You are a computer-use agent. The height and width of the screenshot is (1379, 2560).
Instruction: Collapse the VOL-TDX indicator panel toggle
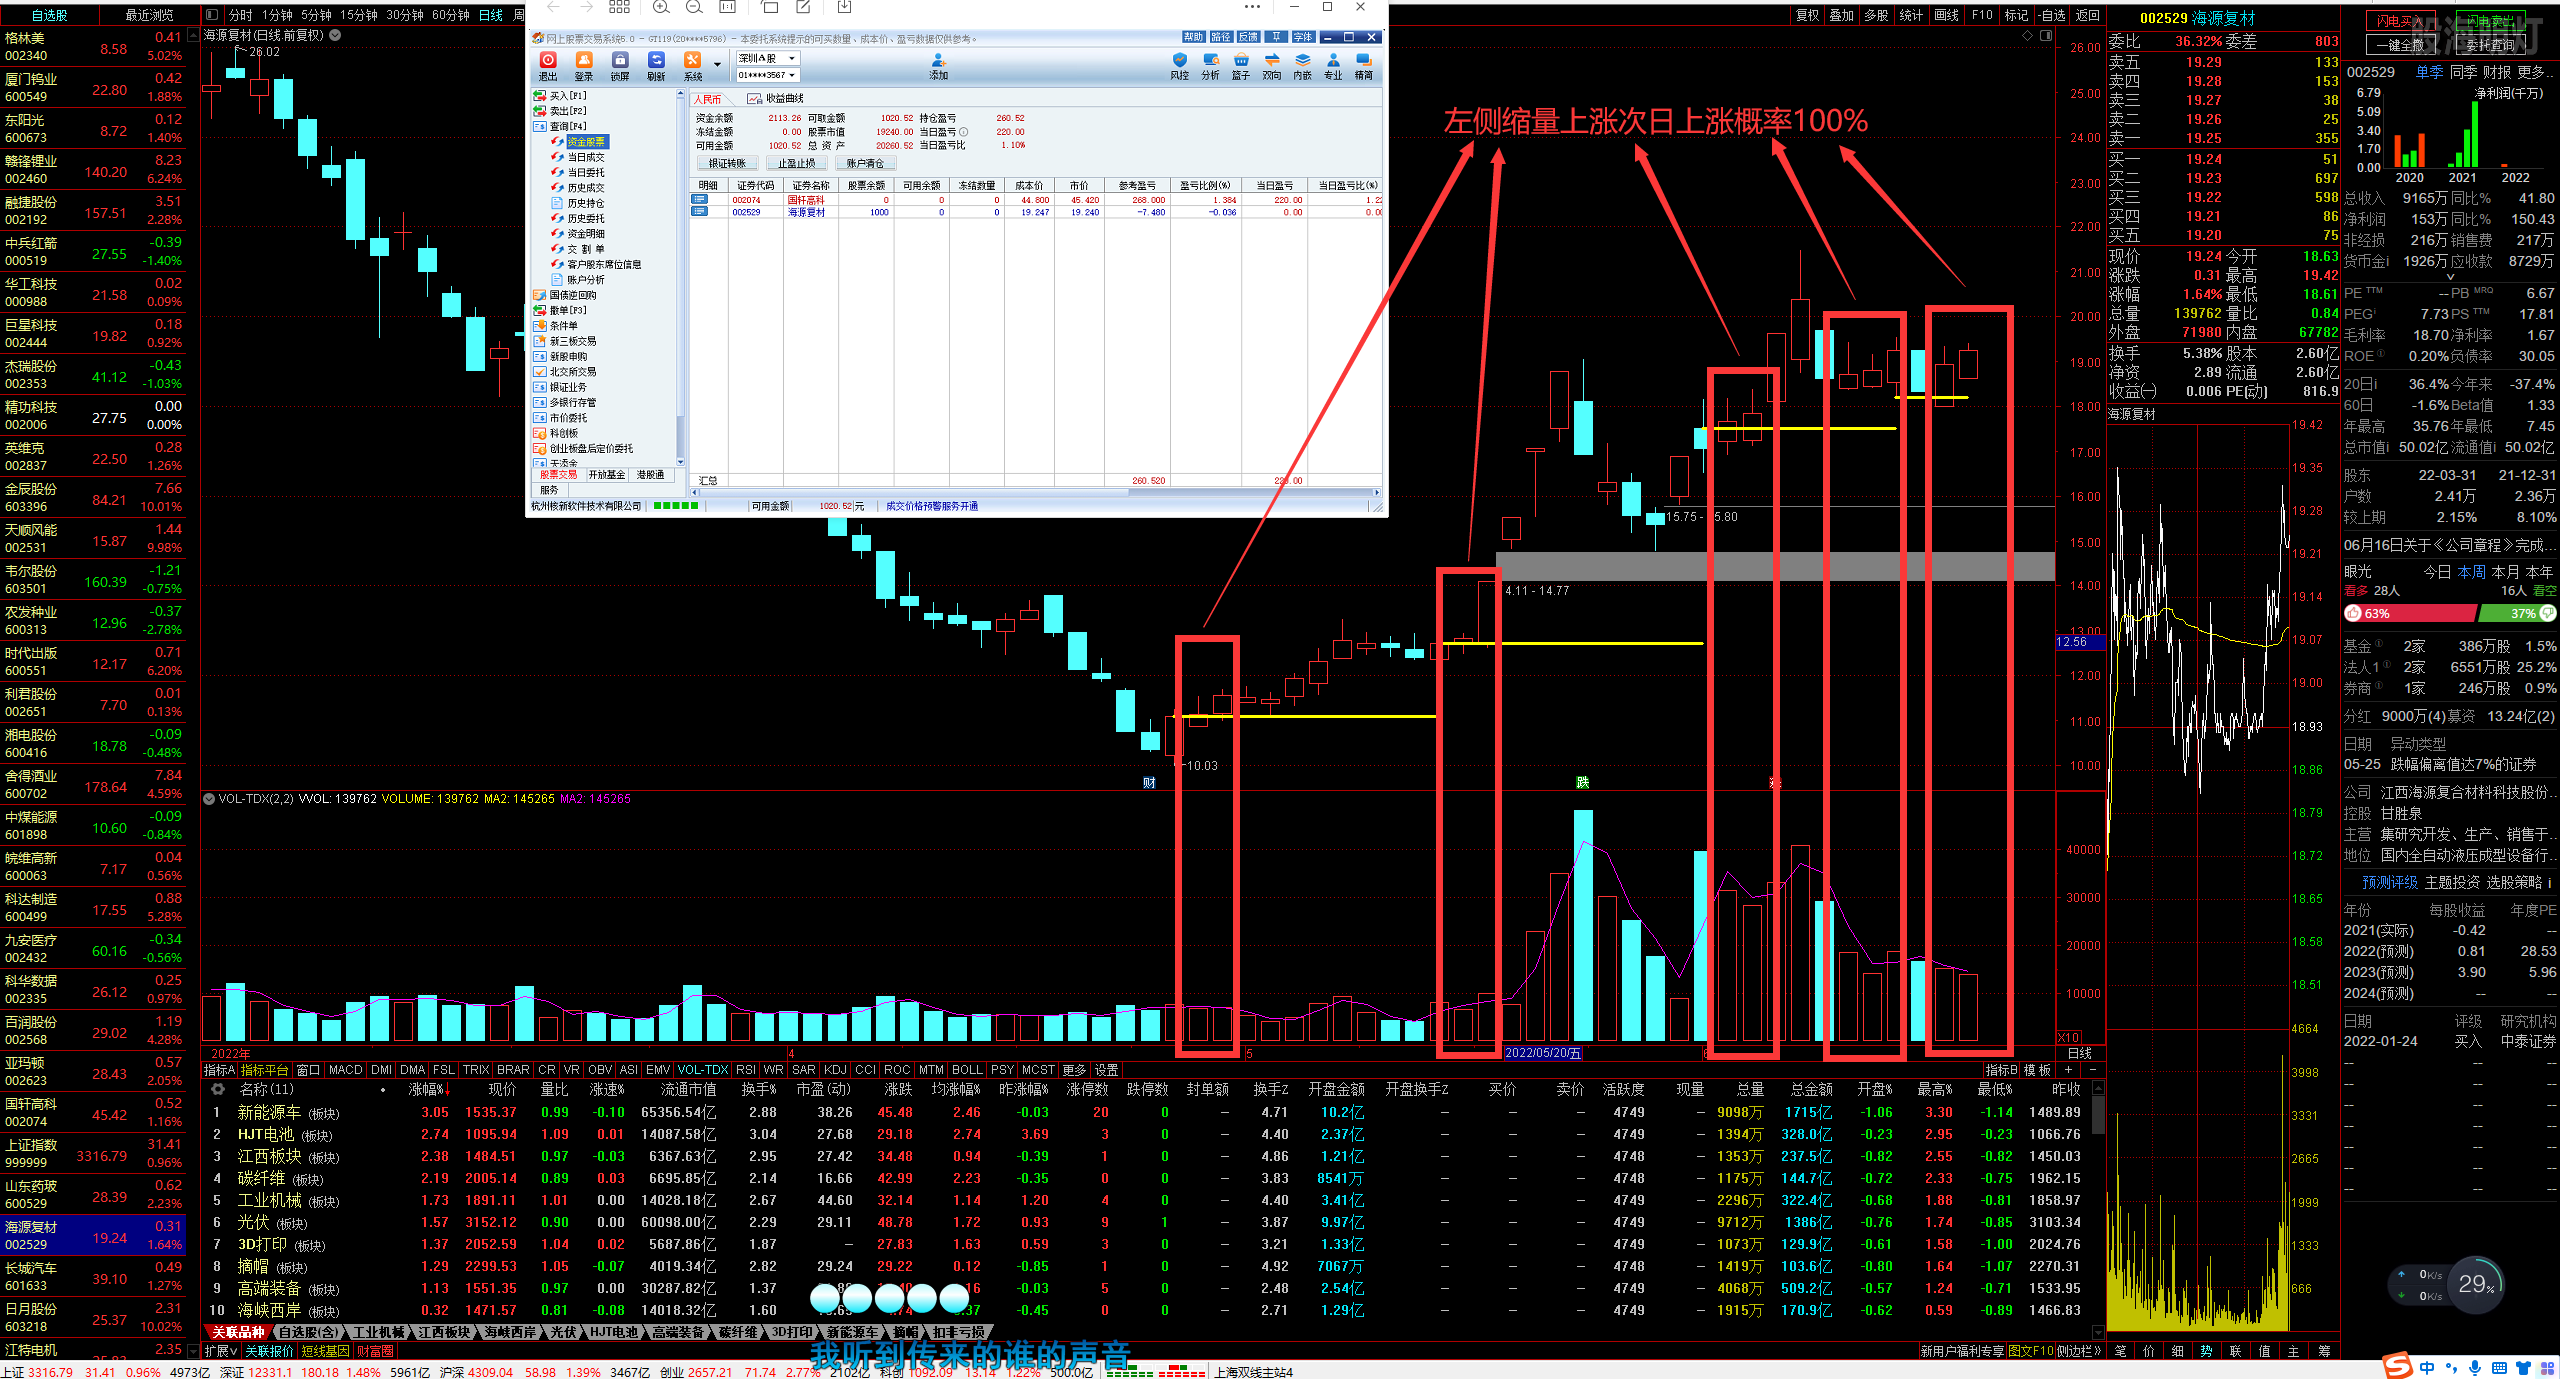[209, 799]
